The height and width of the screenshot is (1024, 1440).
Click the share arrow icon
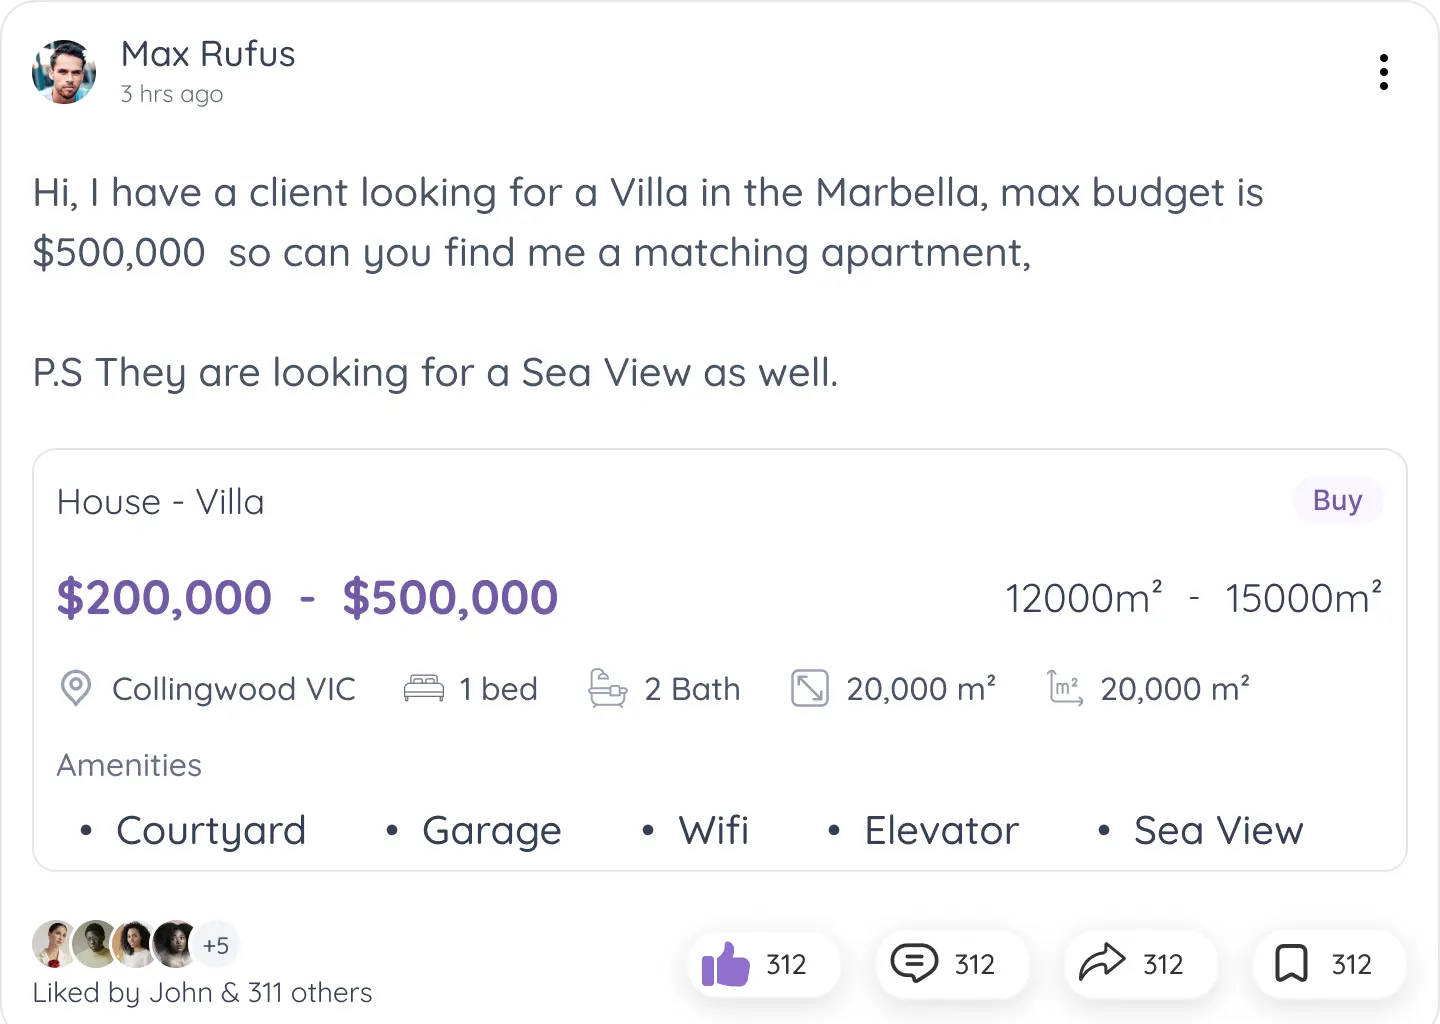pos(1102,964)
